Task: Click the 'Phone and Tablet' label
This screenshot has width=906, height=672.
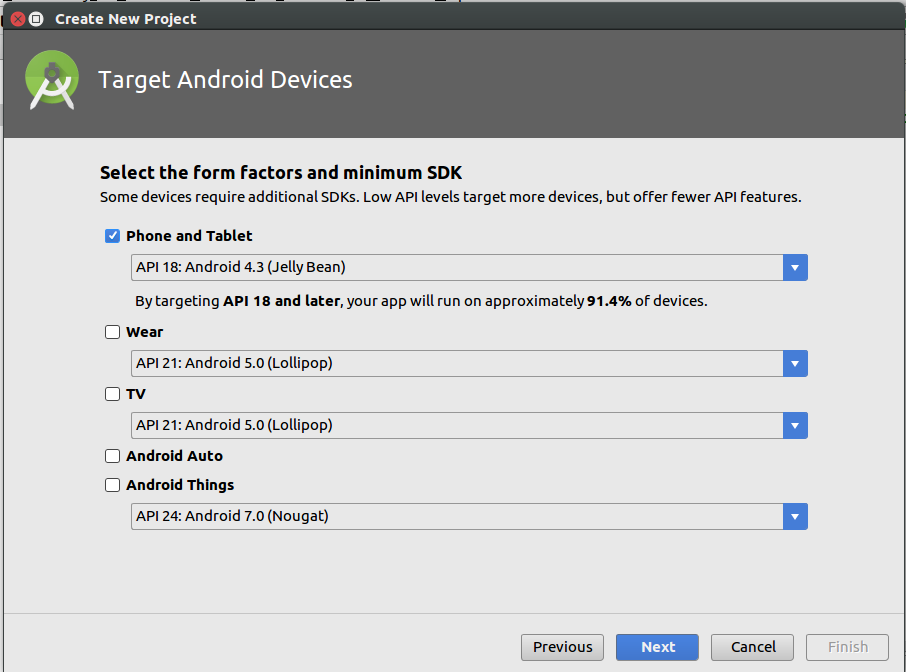Action: click(x=189, y=236)
